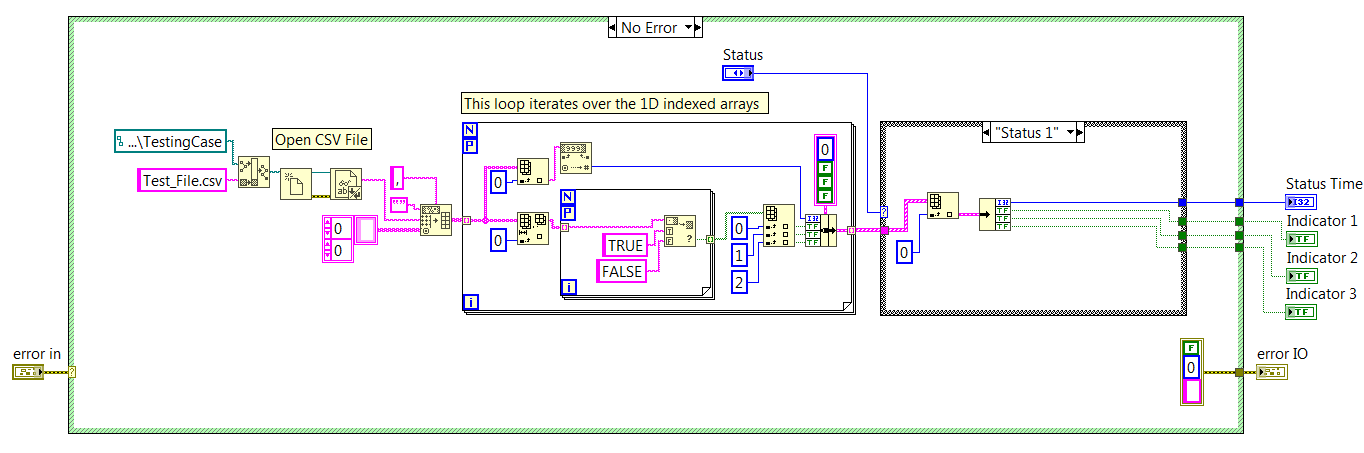Click the error in cluster terminal
The width and height of the screenshot is (1364, 453).
[28, 372]
